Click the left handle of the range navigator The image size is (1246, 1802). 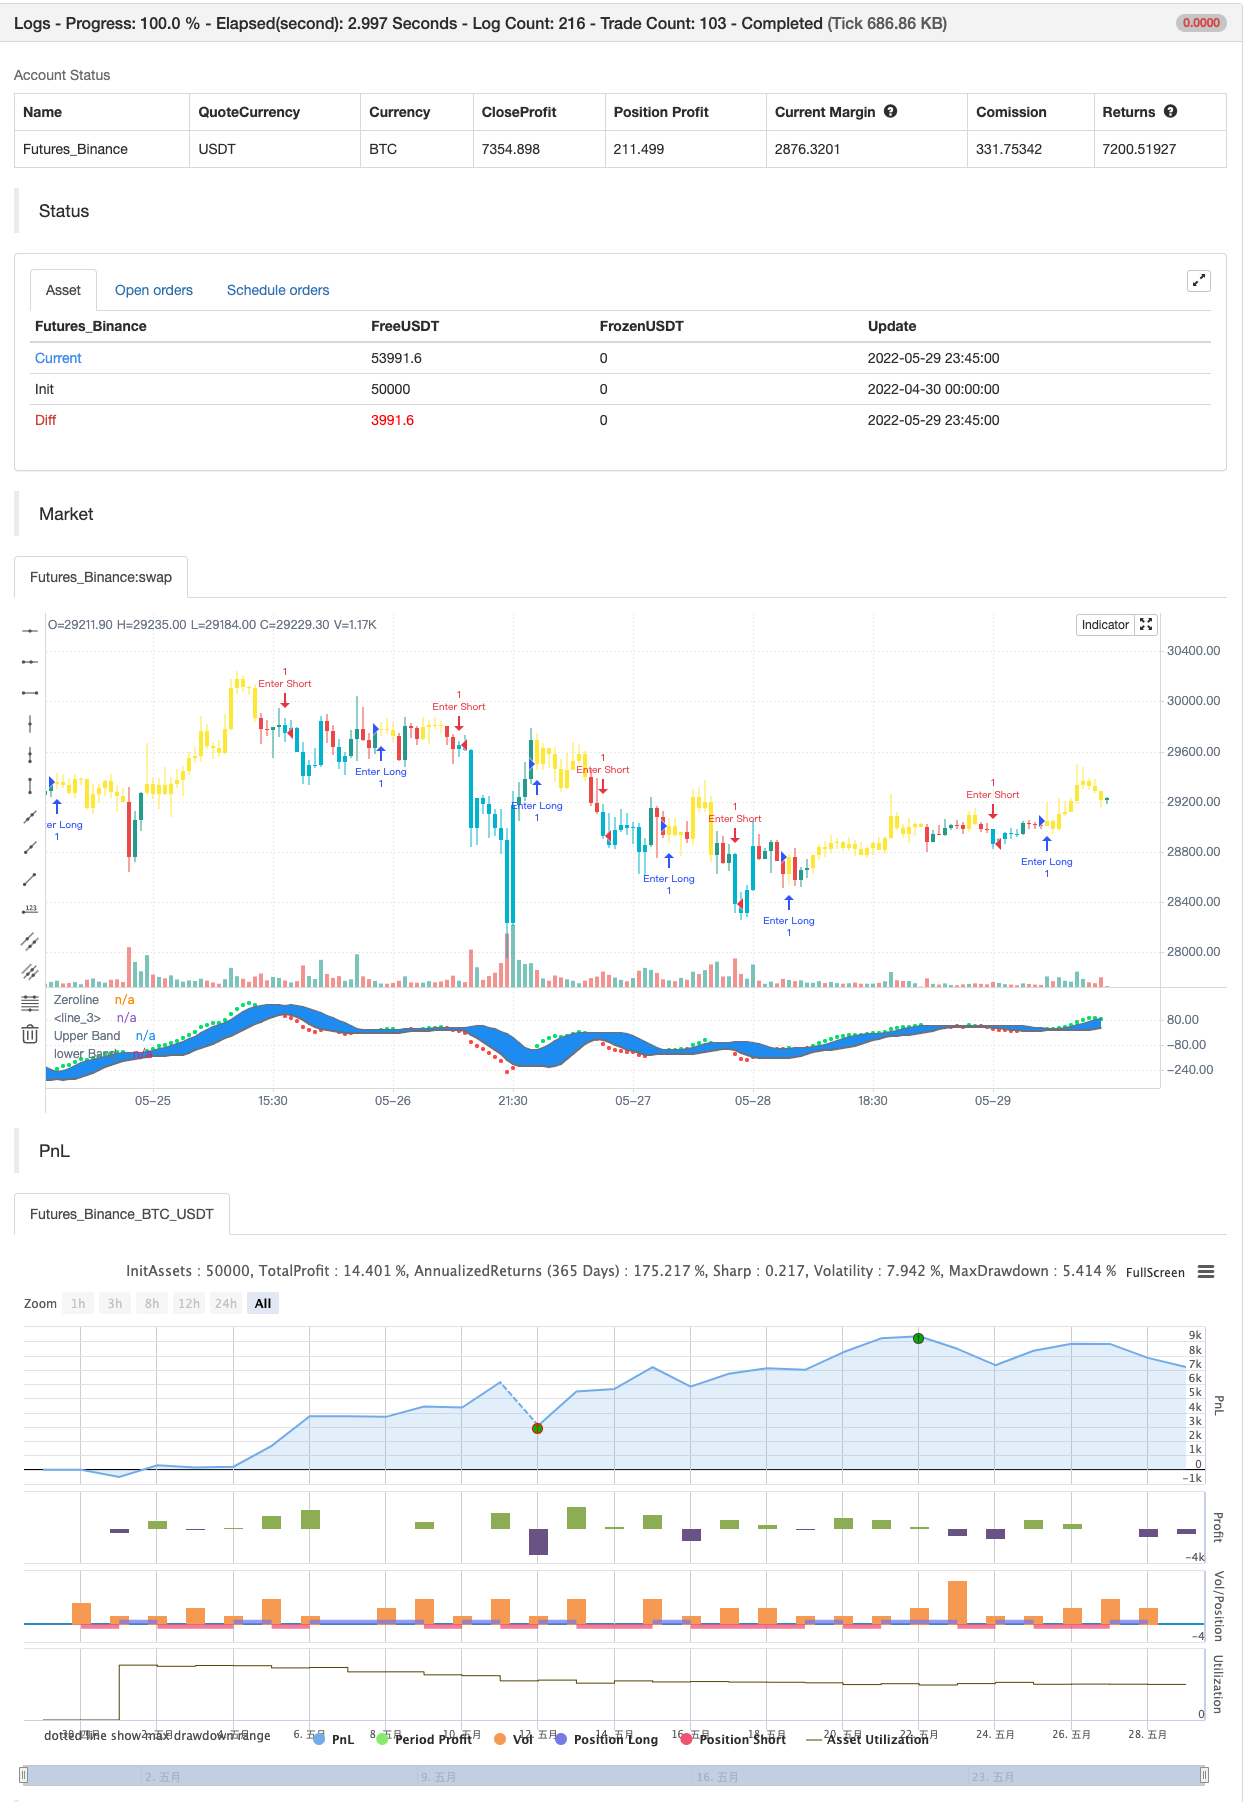point(24,1775)
